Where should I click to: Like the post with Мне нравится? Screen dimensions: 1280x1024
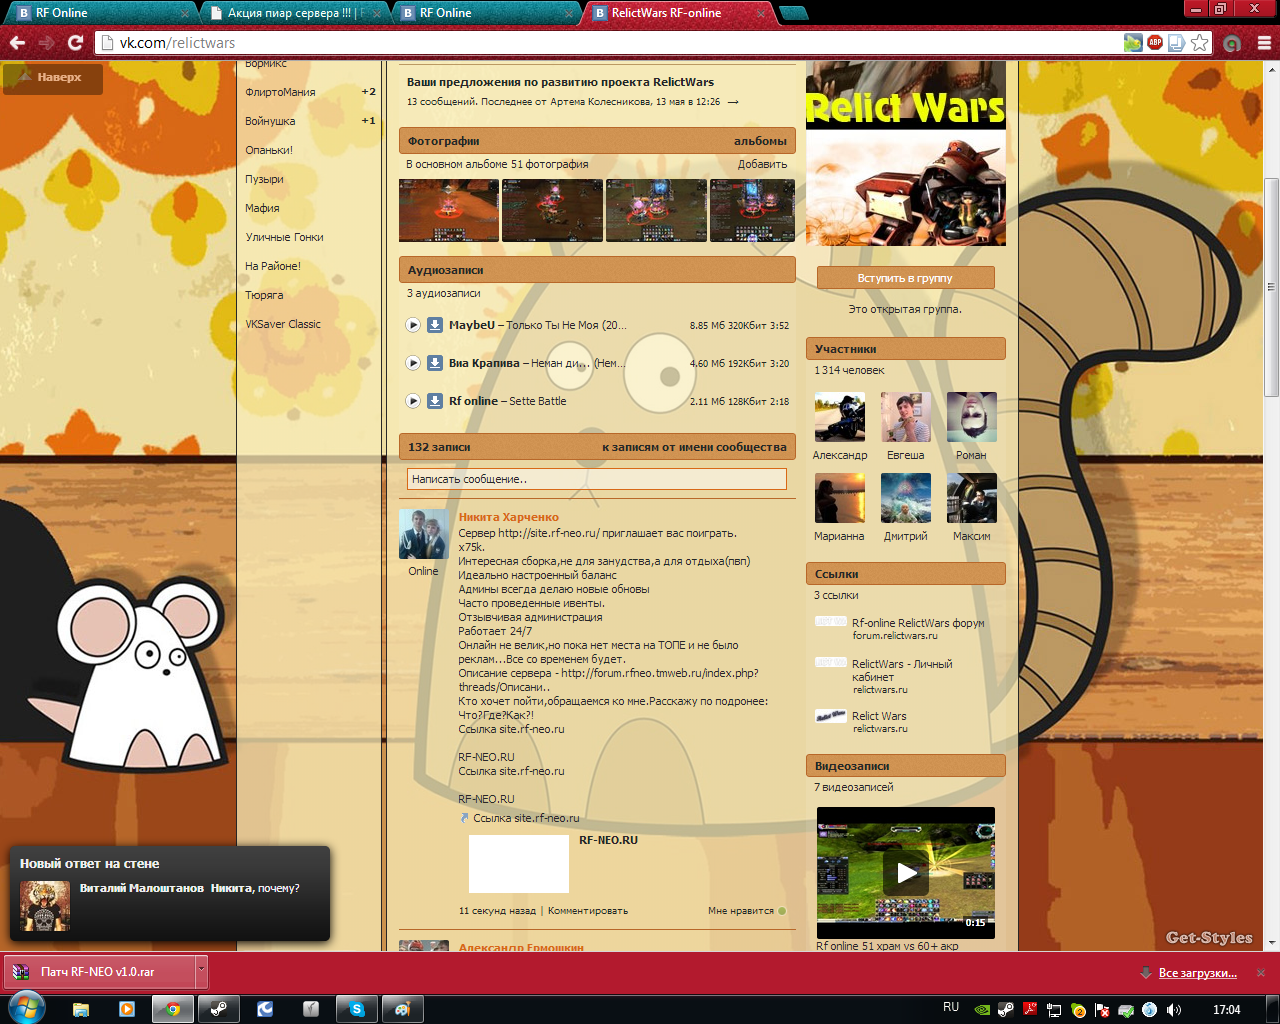click(x=746, y=911)
